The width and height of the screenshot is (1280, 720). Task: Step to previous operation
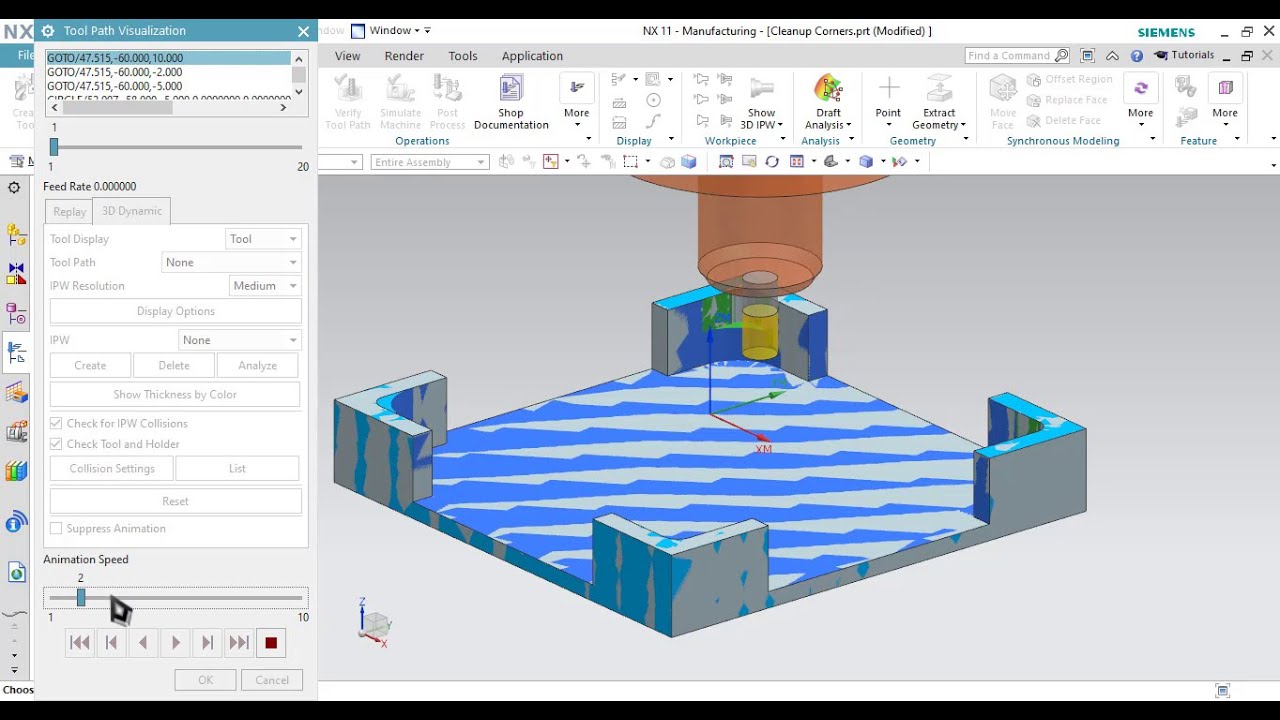[x=112, y=643]
